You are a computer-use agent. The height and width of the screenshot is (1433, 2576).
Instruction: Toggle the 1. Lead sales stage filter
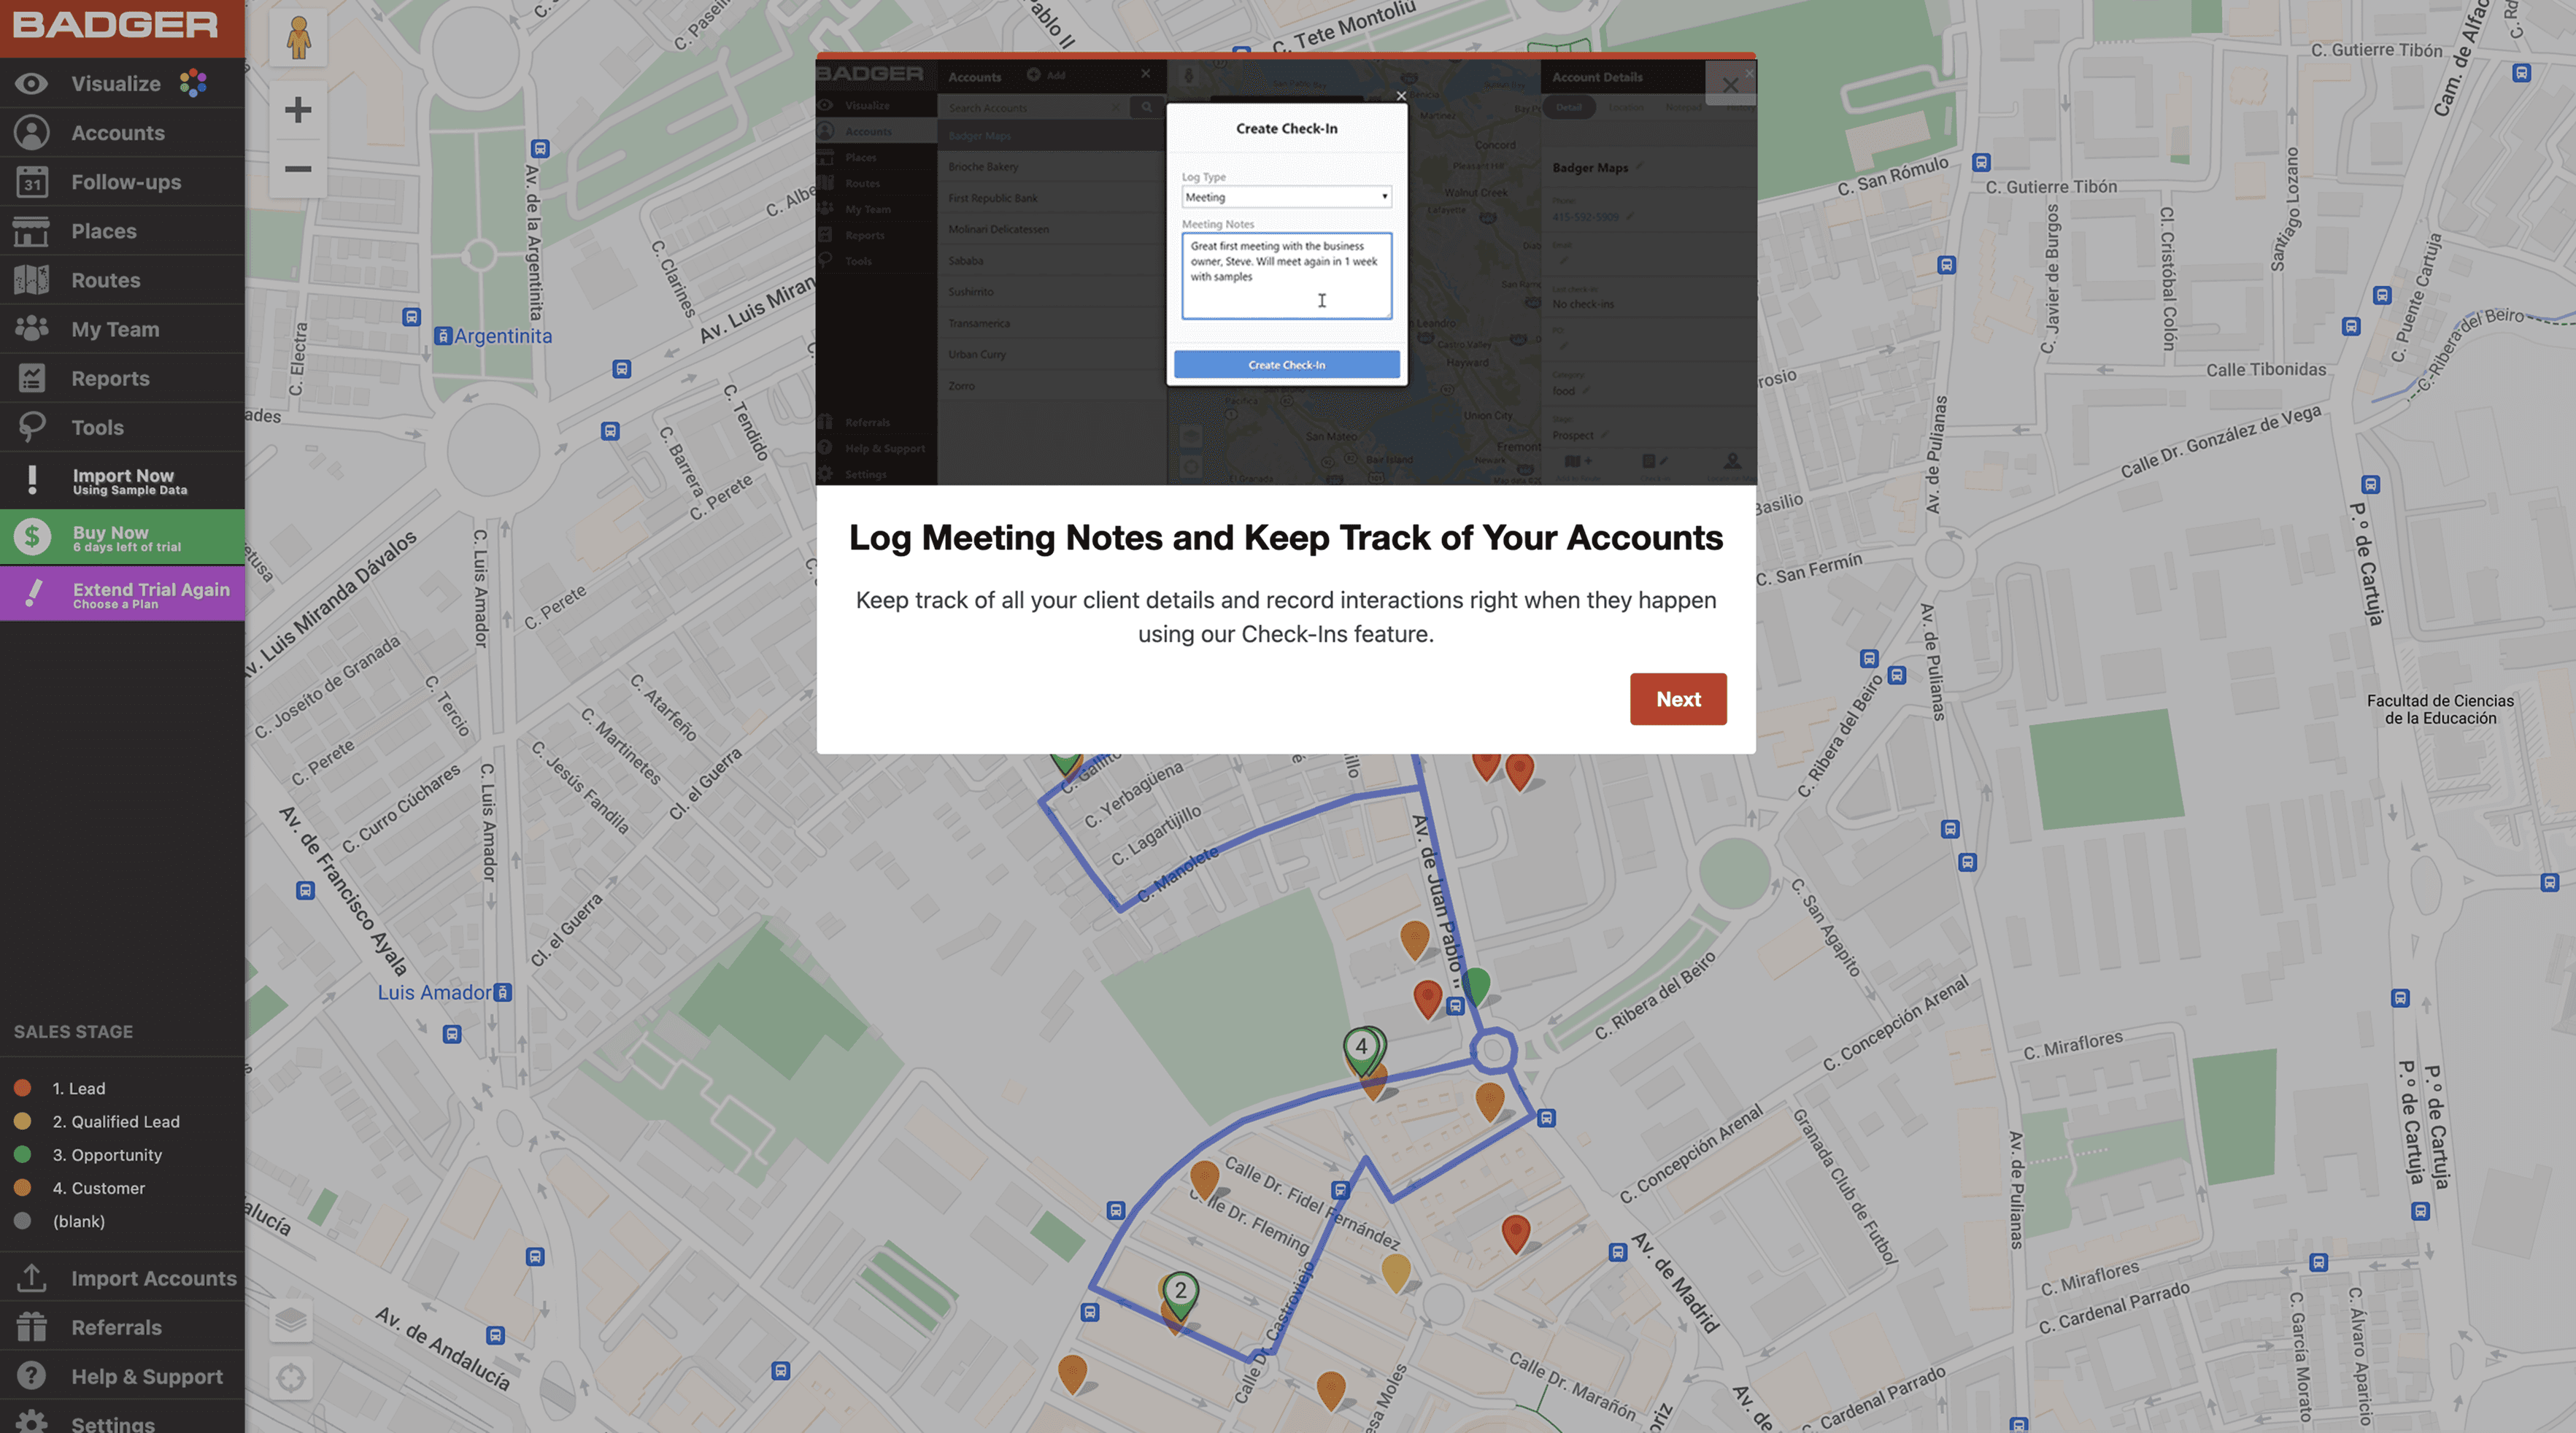[78, 1088]
